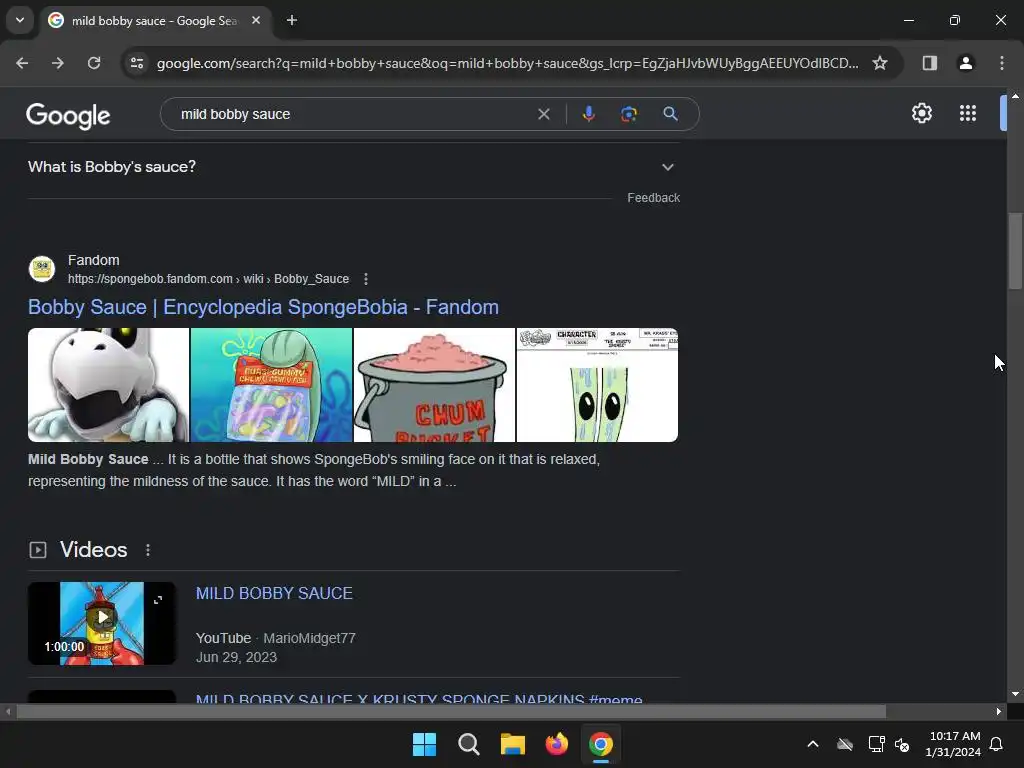Open Bobby Sauce Encyclopedia SpongeBobia result
Image resolution: width=1024 pixels, height=768 pixels.
point(263,307)
